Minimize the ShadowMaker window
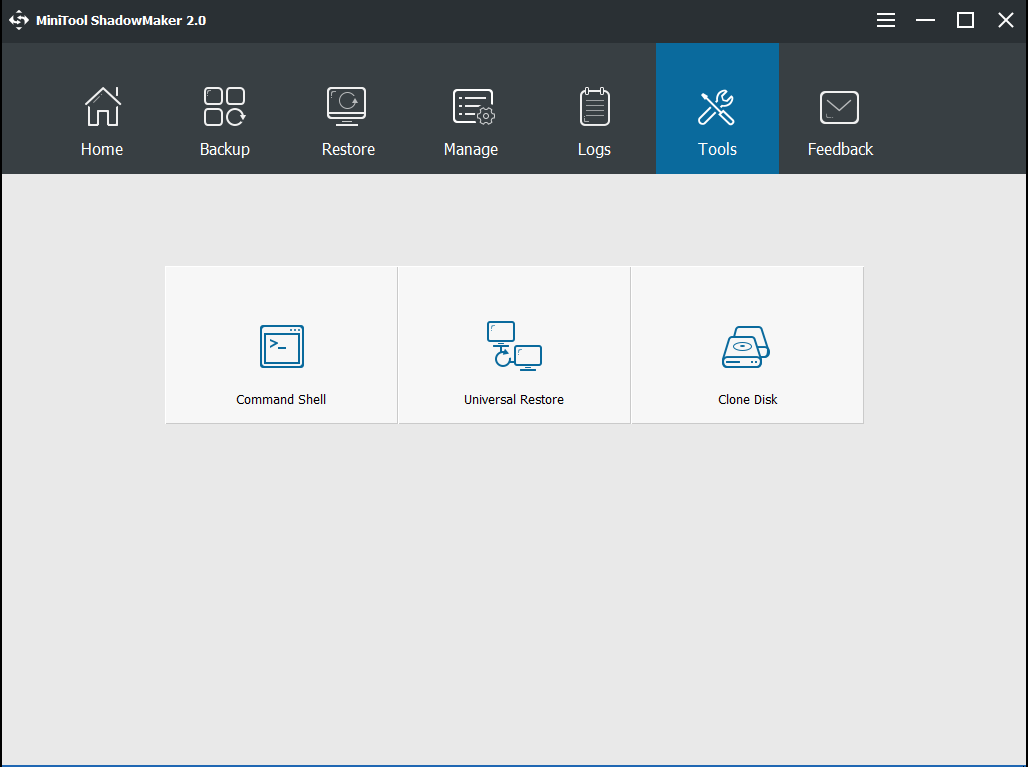The image size is (1028, 767). (926, 20)
